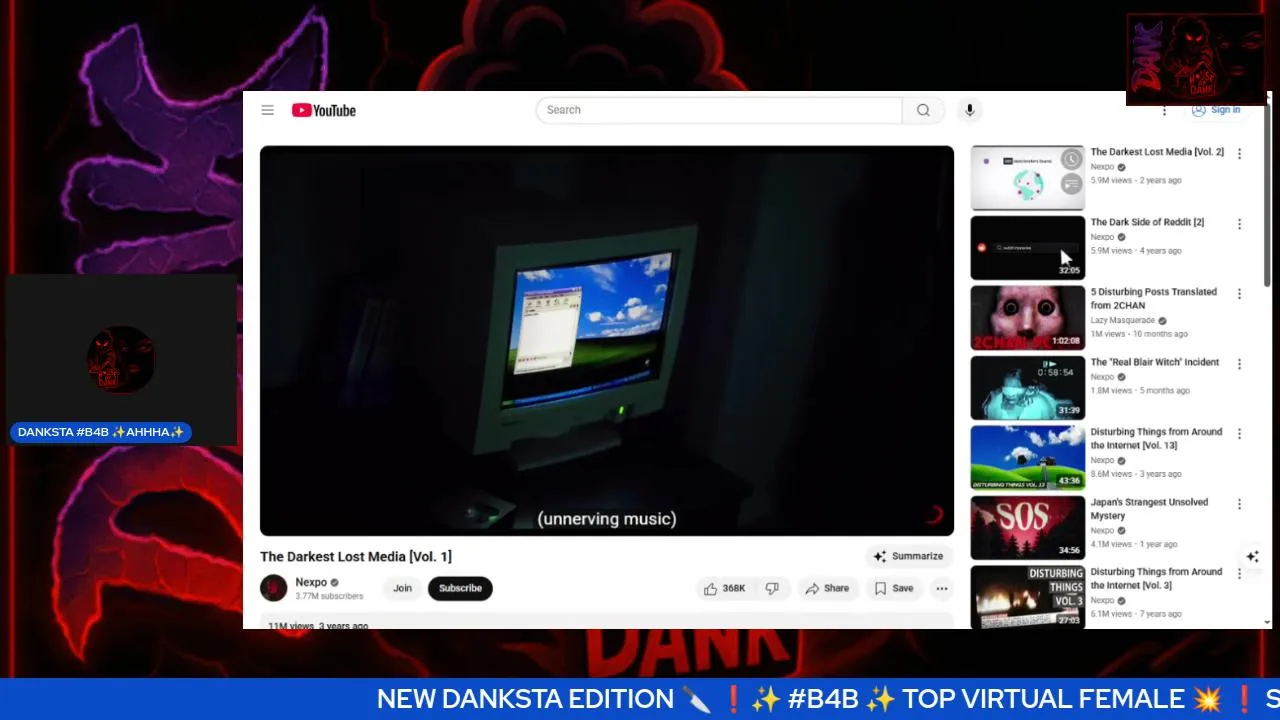Click the video player area
This screenshot has height=720, width=1280.
pos(607,341)
